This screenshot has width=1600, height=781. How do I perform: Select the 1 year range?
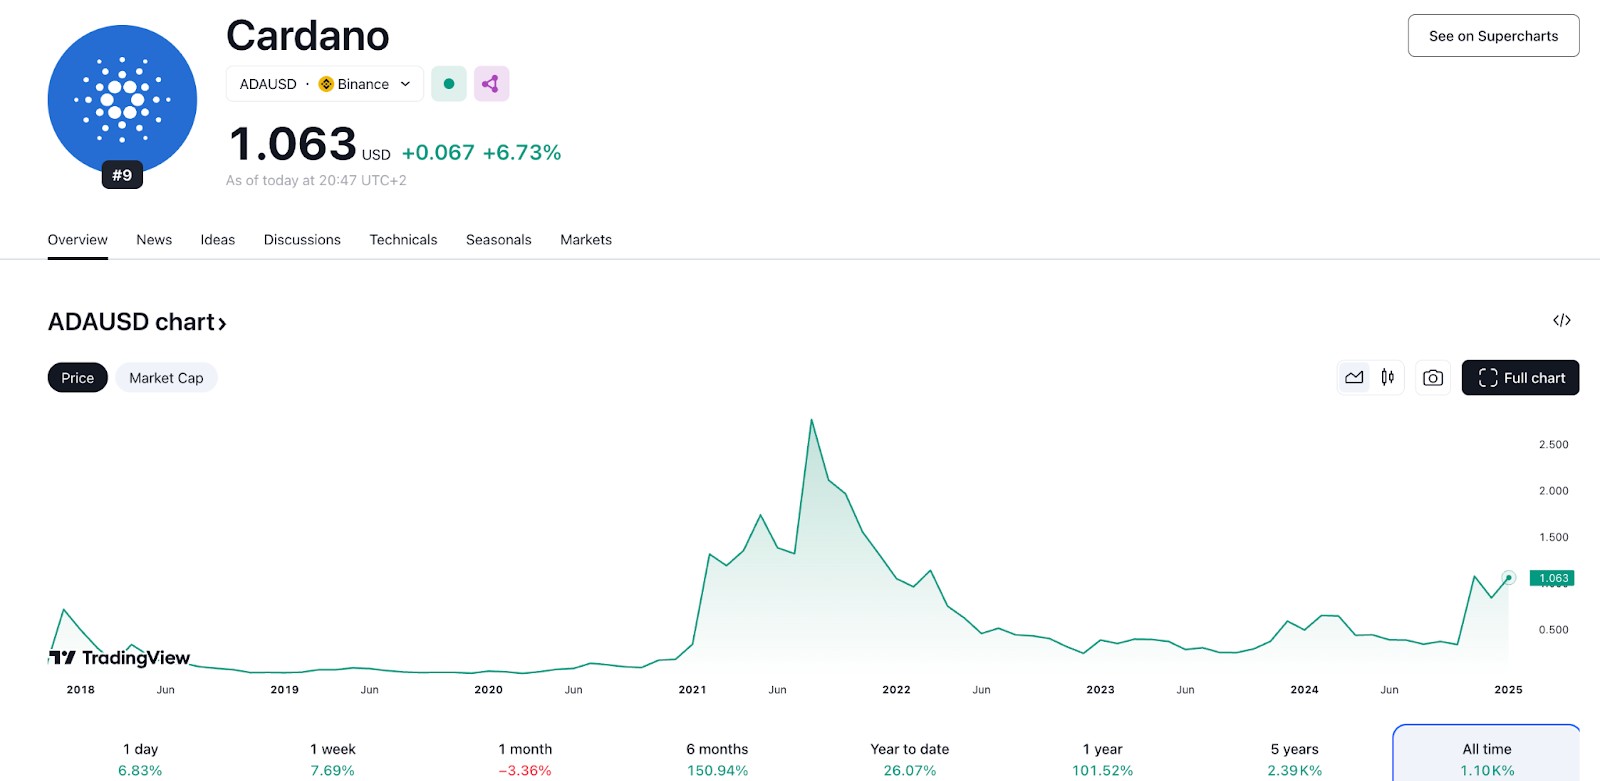point(1102,759)
